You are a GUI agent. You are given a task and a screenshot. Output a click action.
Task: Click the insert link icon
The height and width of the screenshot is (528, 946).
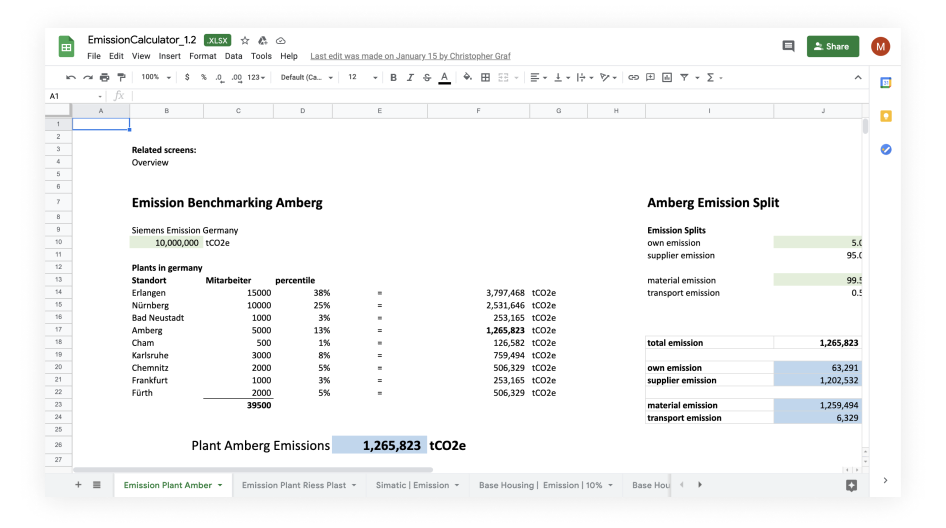click(x=633, y=77)
